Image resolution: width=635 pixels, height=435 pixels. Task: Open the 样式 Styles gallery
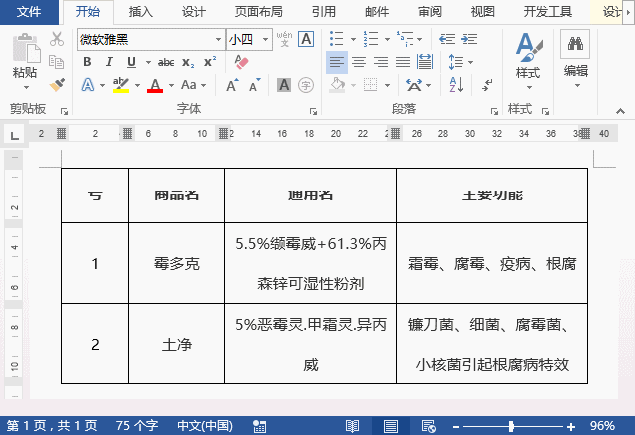click(x=528, y=61)
